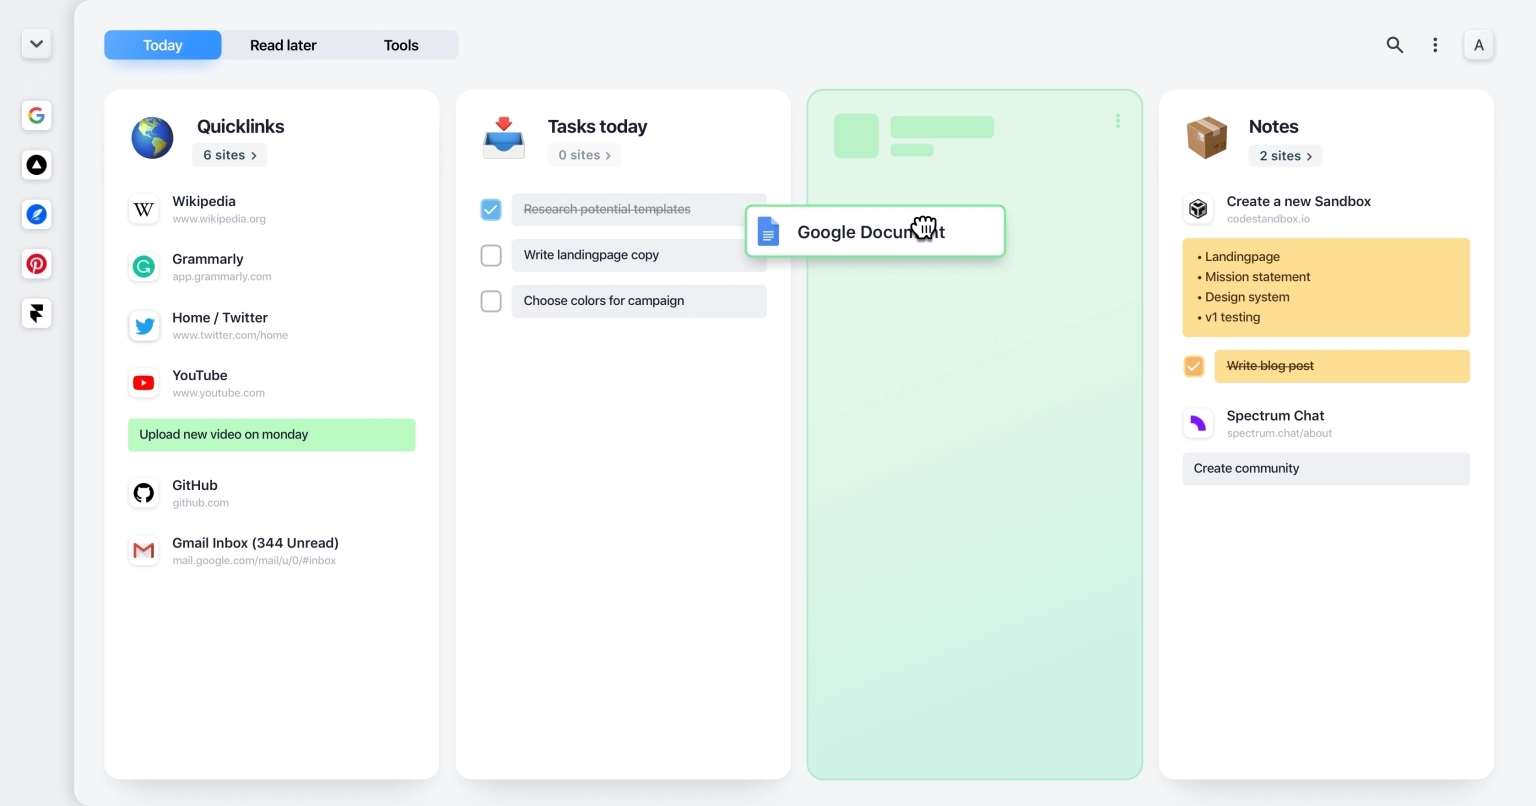
Task: Click the blue Safari compass sidebar icon
Action: (37, 214)
